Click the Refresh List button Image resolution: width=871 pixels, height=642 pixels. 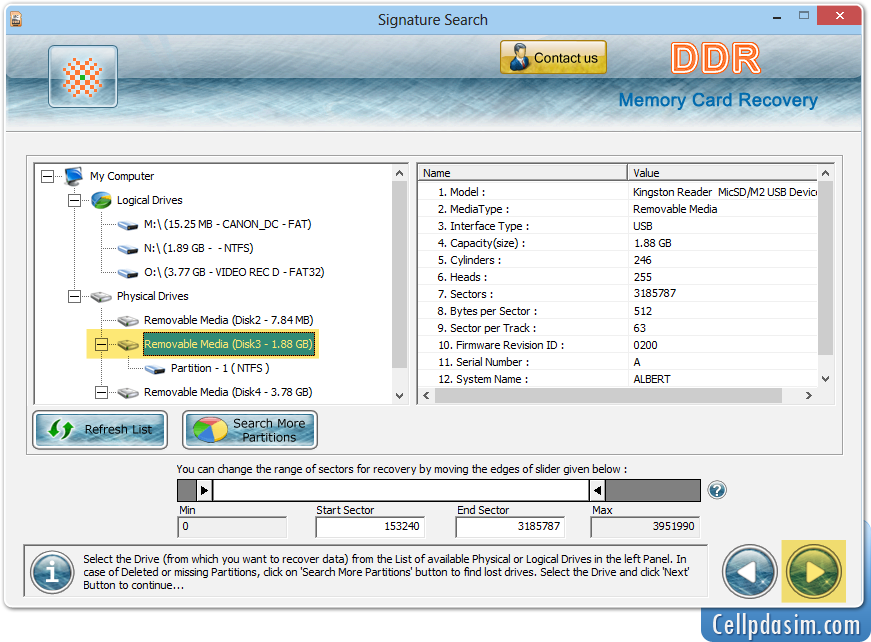coord(101,429)
